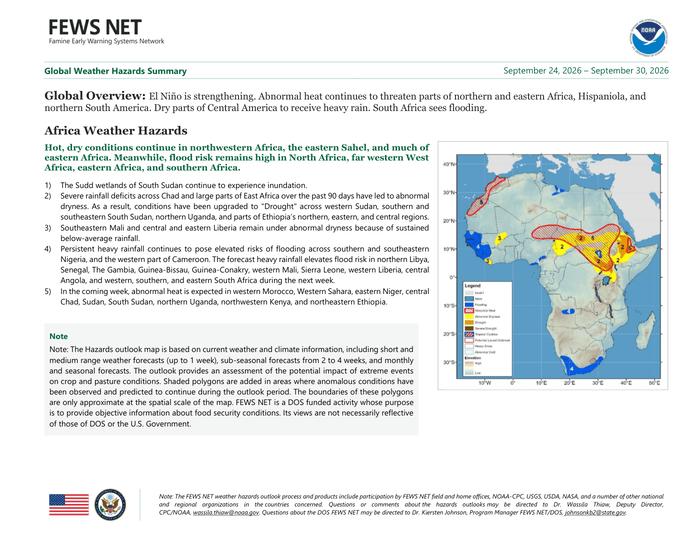Click the flooding polygon over South Africa

pyautogui.click(x=579, y=366)
